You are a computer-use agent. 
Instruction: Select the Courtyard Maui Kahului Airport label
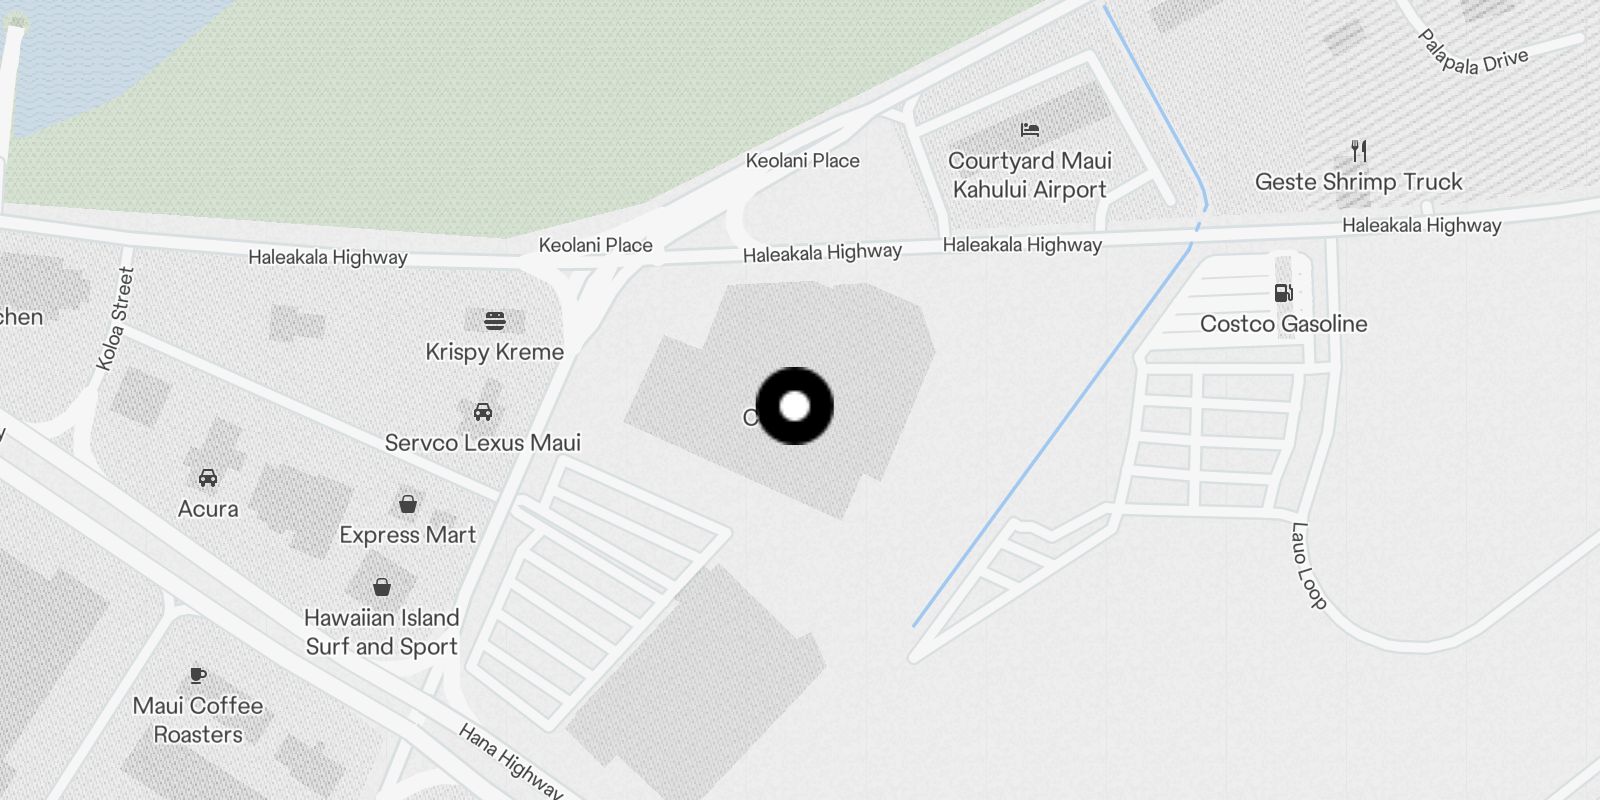pos(1030,175)
